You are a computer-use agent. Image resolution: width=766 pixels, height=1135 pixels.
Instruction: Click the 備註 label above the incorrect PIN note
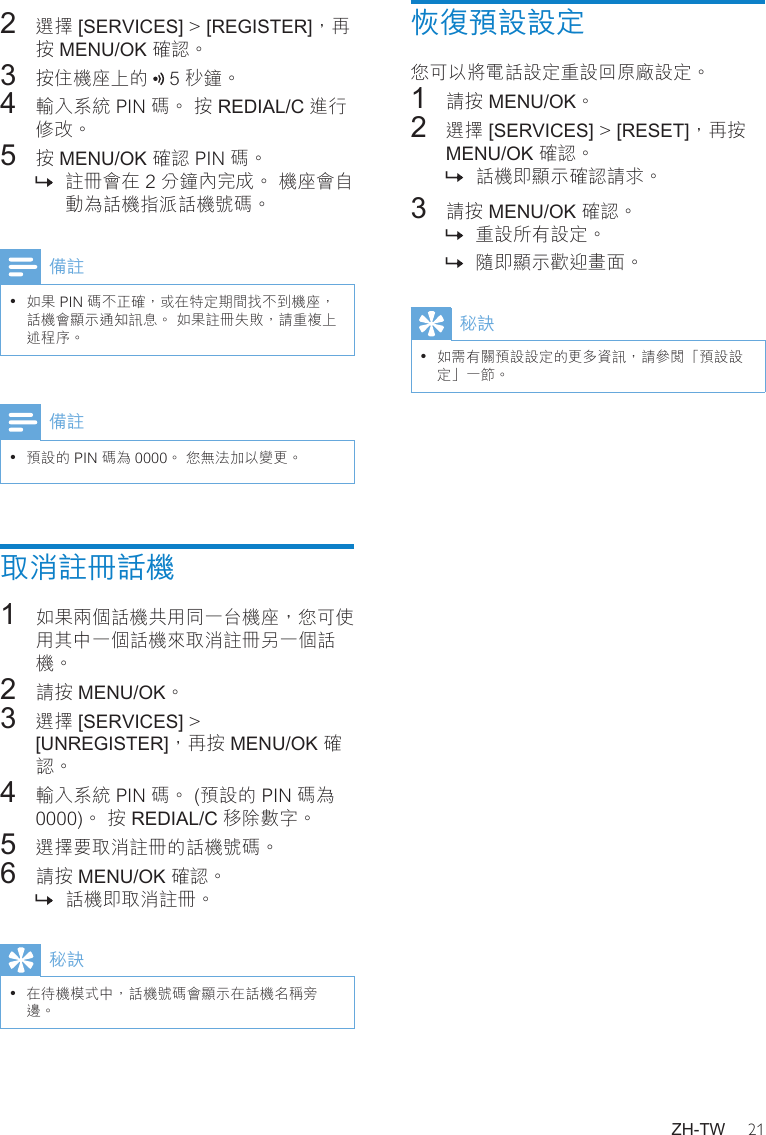[x=67, y=266]
